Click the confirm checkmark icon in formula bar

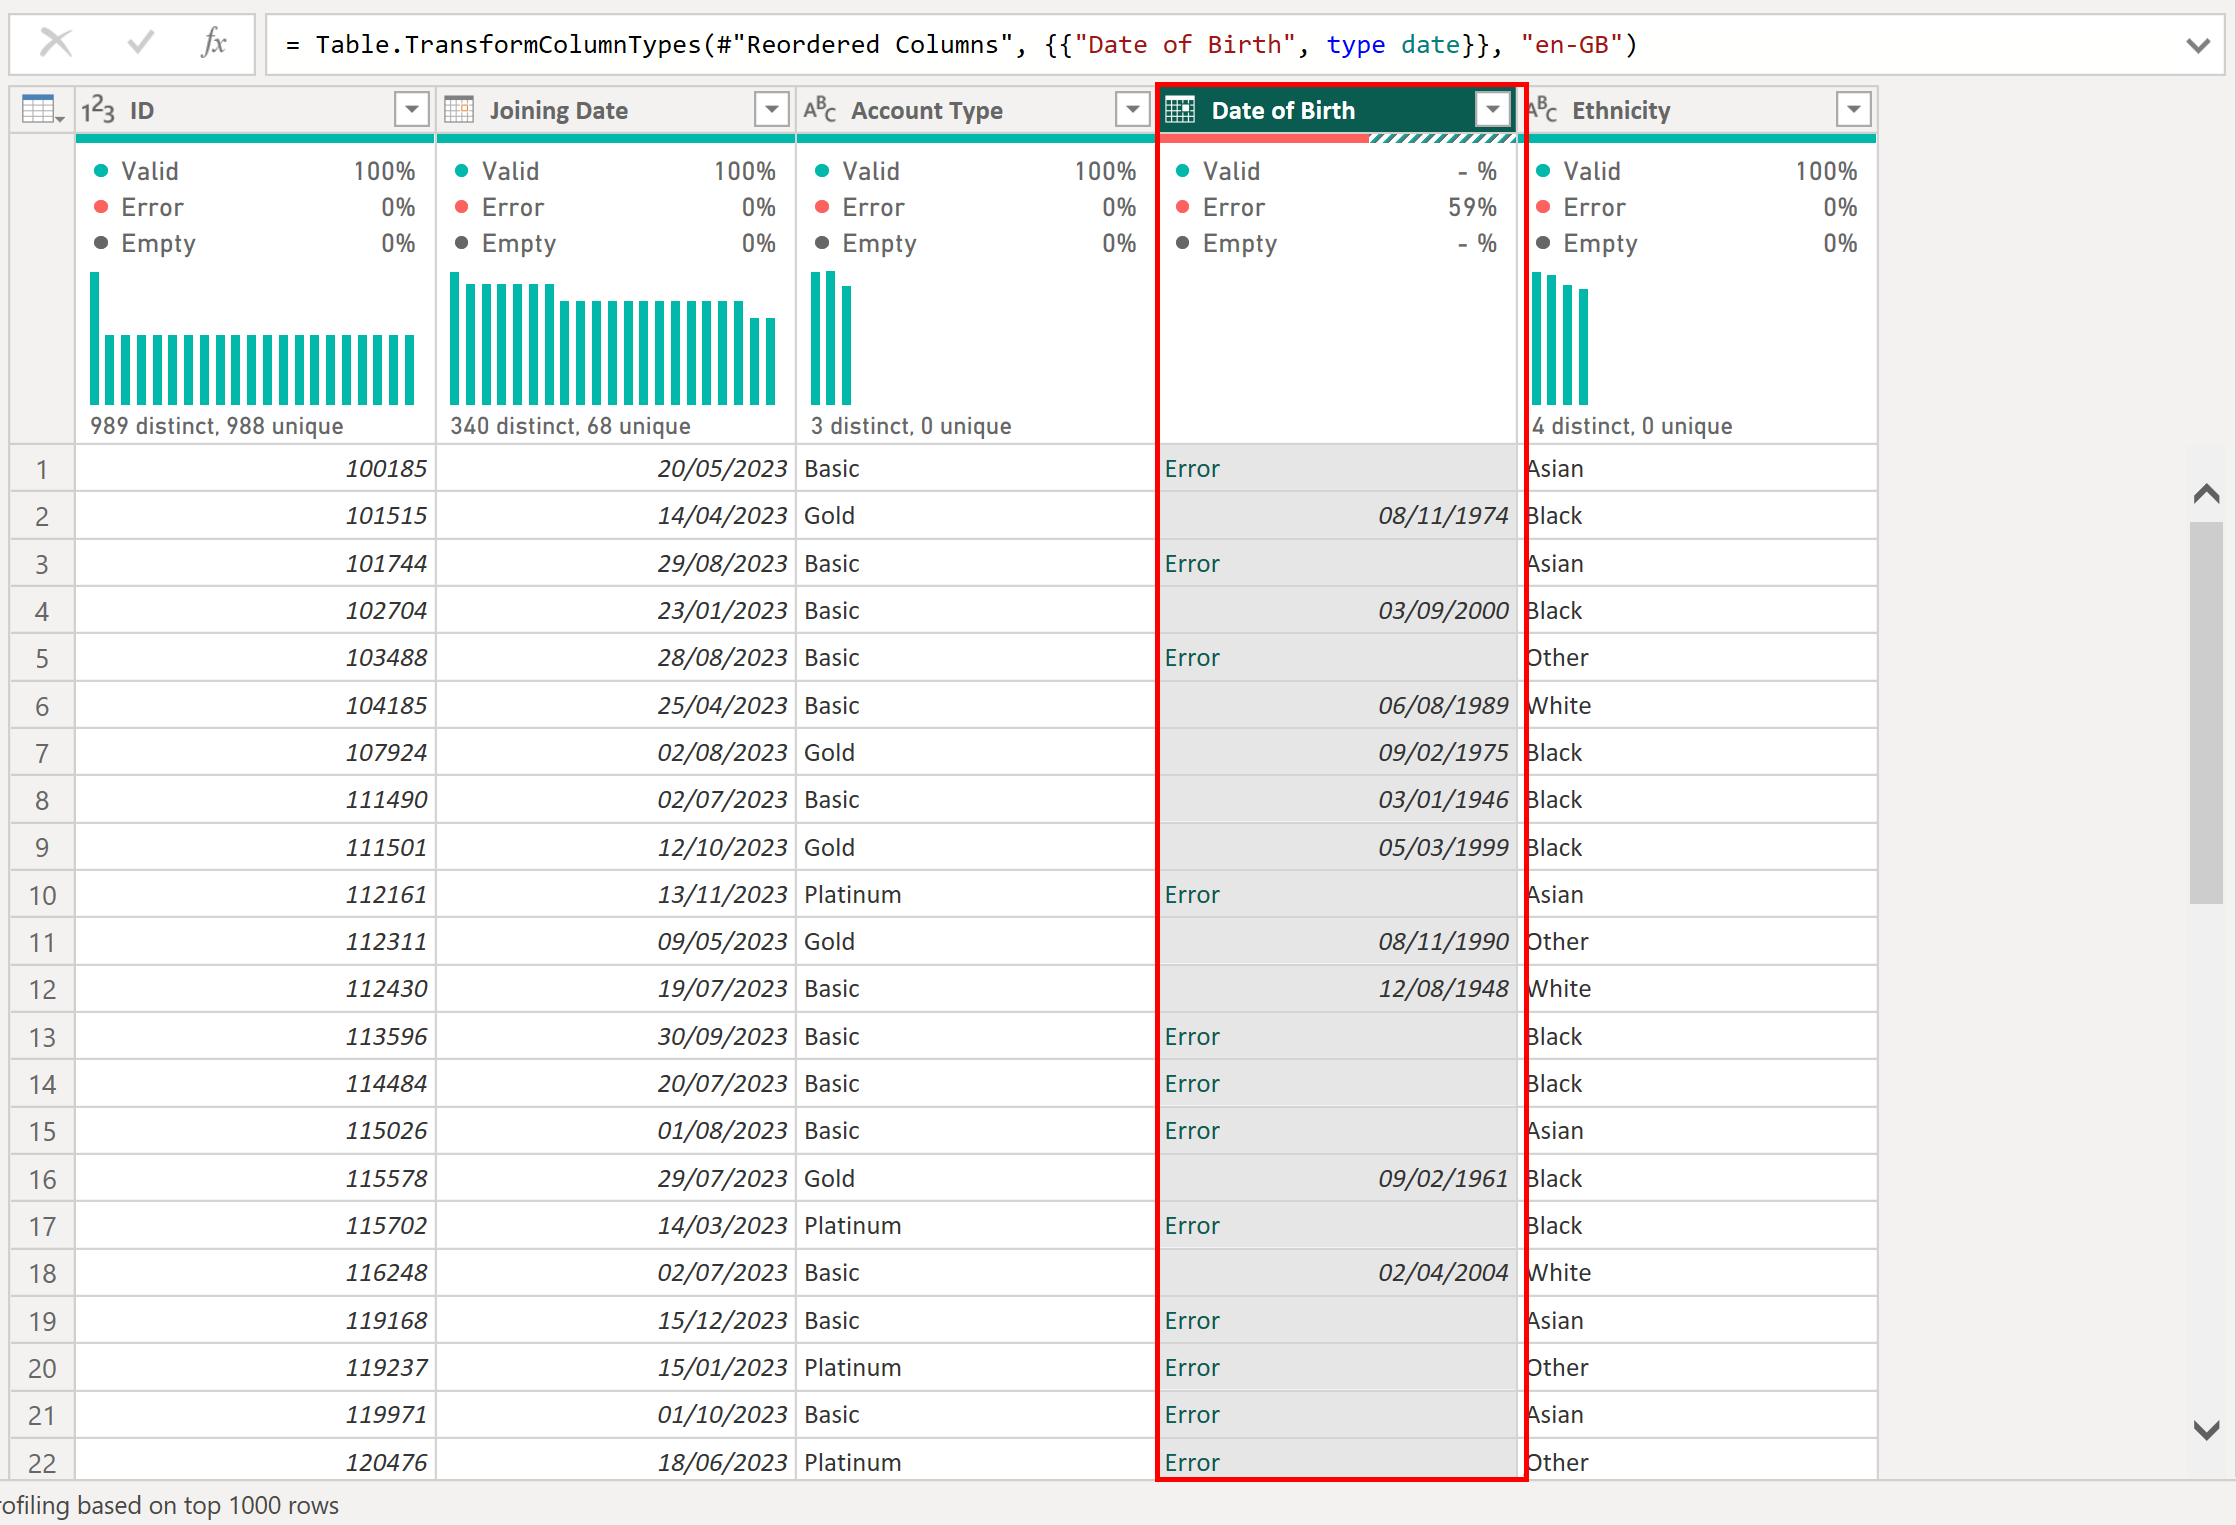click(x=141, y=43)
